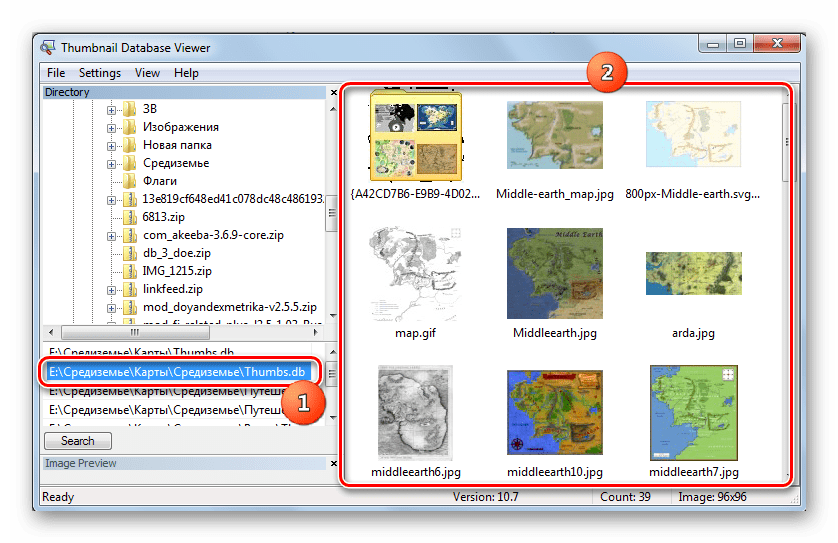This screenshot has width=838, height=543.
Task: Click the Флаги folder icon
Action: [x=129, y=182]
